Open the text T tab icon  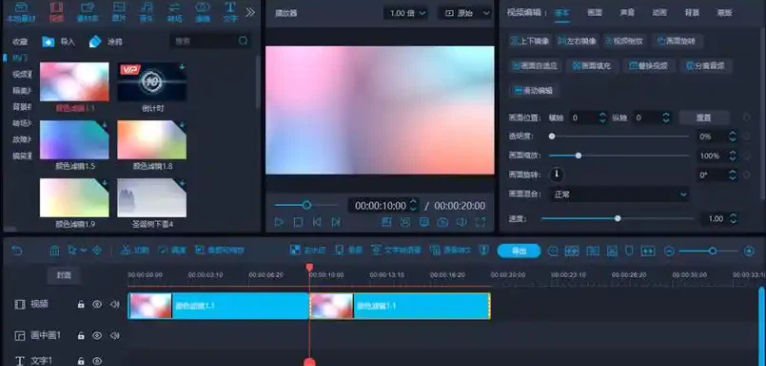(x=230, y=7)
